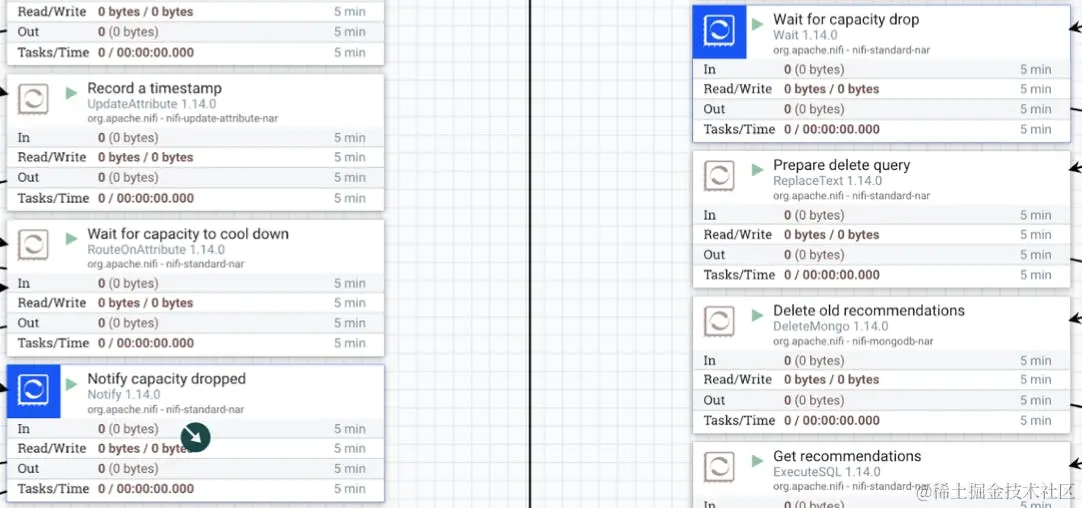Click the 'Notify capacity dropped' processor name
Viewport: 1082px width, 508px height.
pyautogui.click(x=166, y=379)
